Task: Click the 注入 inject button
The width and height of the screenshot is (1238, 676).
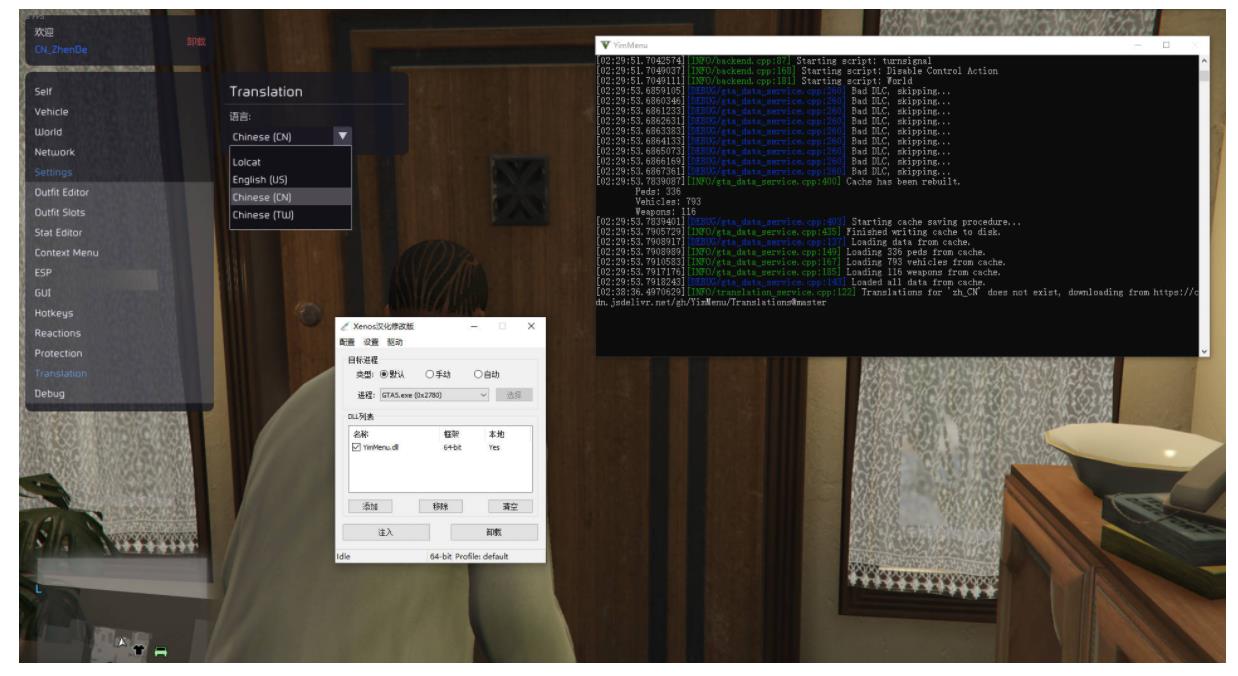Action: pyautogui.click(x=386, y=532)
